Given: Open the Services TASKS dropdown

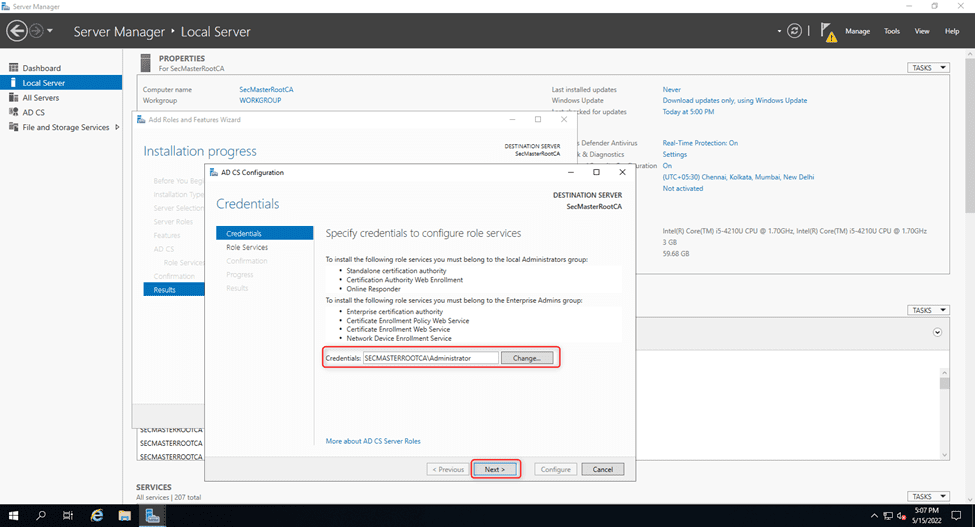Looking at the screenshot, I should pyautogui.click(x=928, y=497).
